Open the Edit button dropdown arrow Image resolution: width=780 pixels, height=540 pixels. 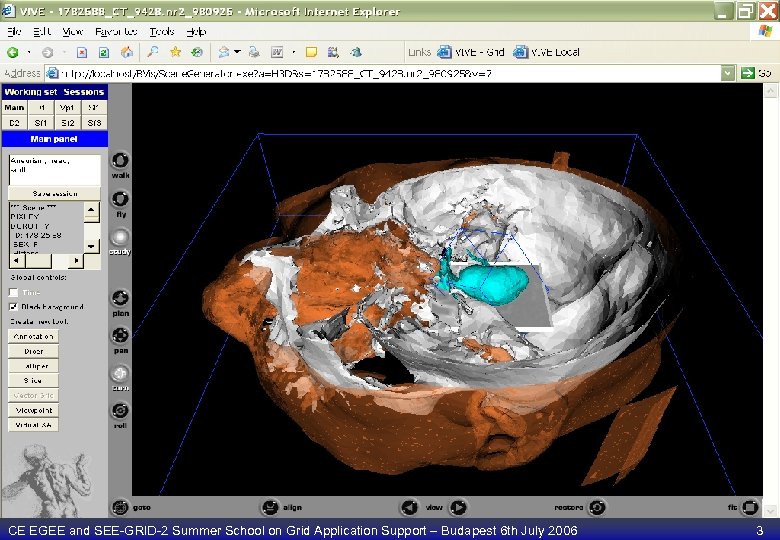(x=294, y=52)
